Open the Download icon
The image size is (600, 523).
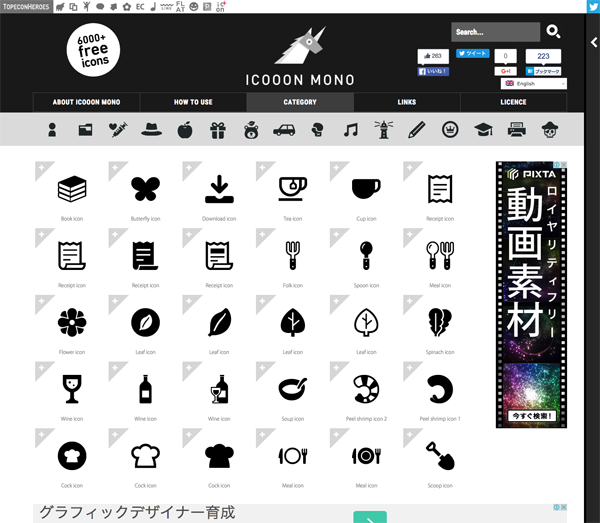click(219, 187)
